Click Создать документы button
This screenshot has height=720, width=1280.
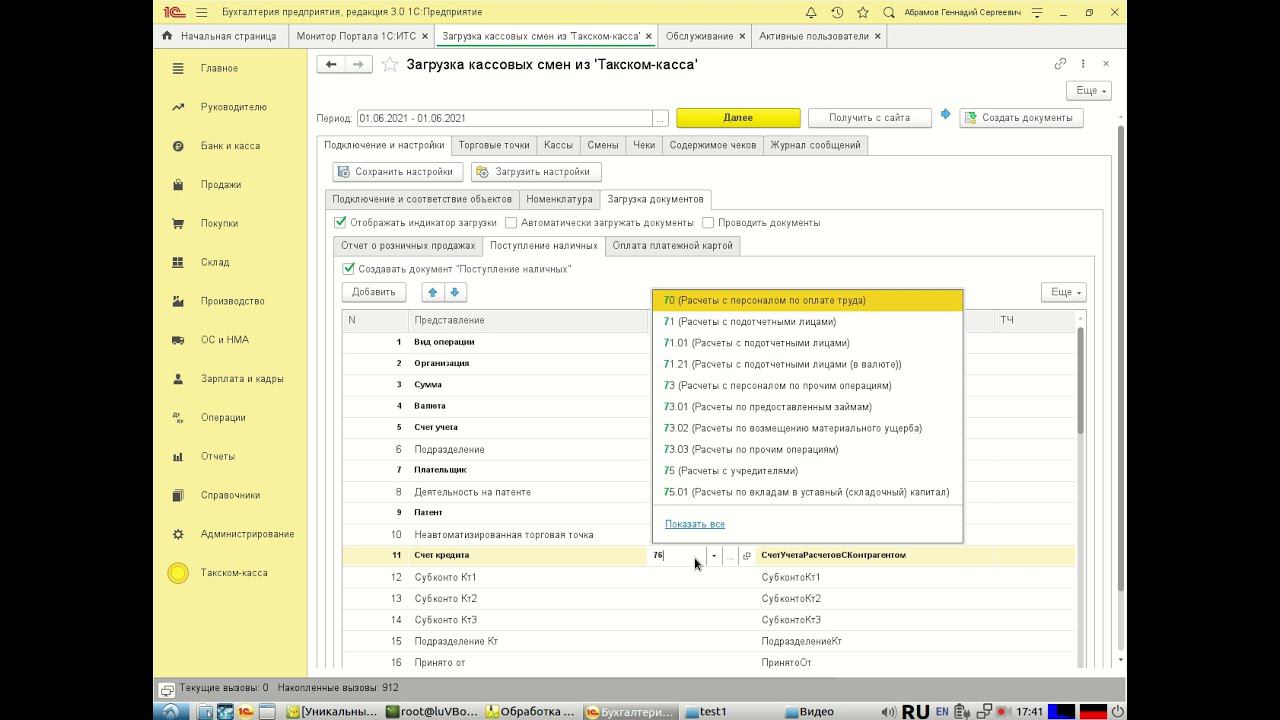pyautogui.click(x=1021, y=118)
